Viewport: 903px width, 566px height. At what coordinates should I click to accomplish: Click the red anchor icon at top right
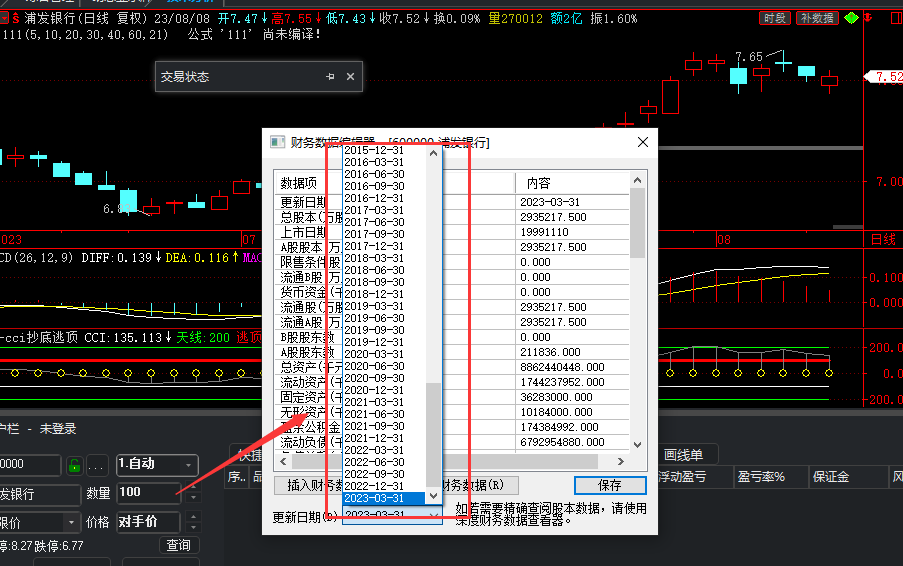coord(868,18)
